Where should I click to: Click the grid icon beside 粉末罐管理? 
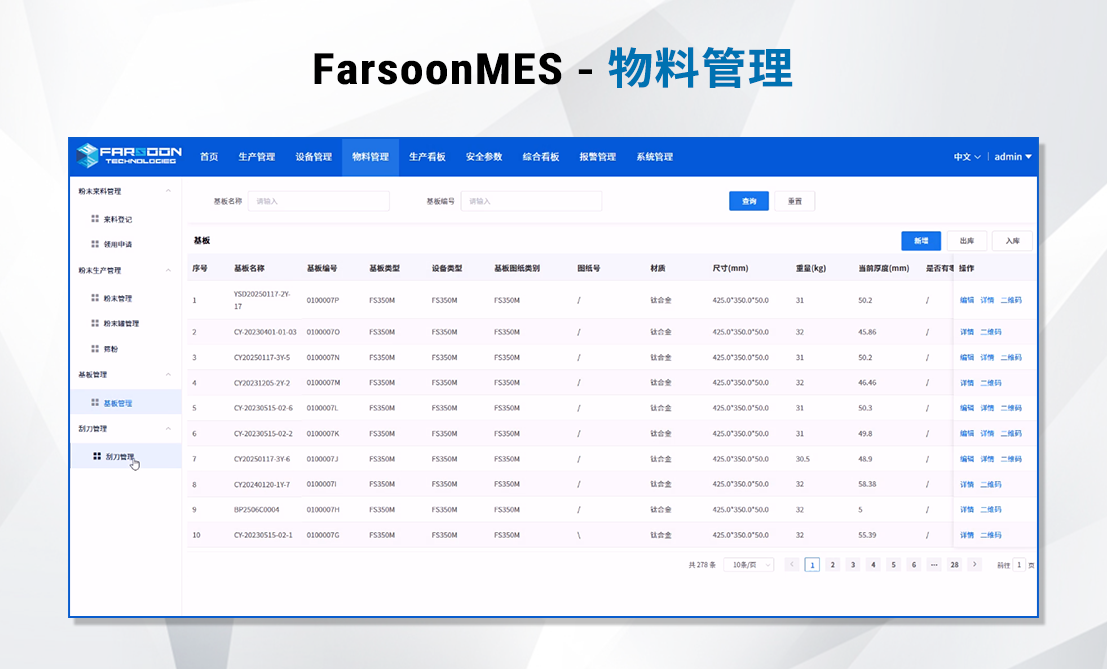[95, 323]
